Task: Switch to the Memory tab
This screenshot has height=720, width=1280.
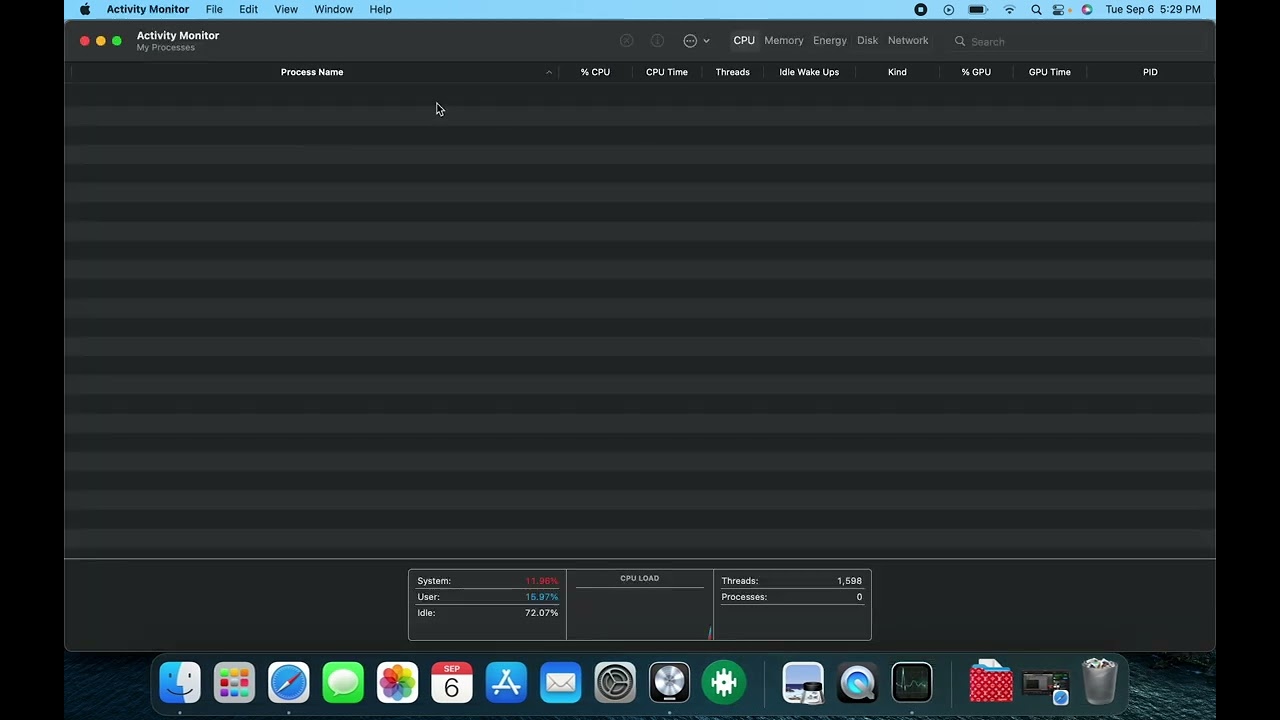Action: click(x=784, y=41)
